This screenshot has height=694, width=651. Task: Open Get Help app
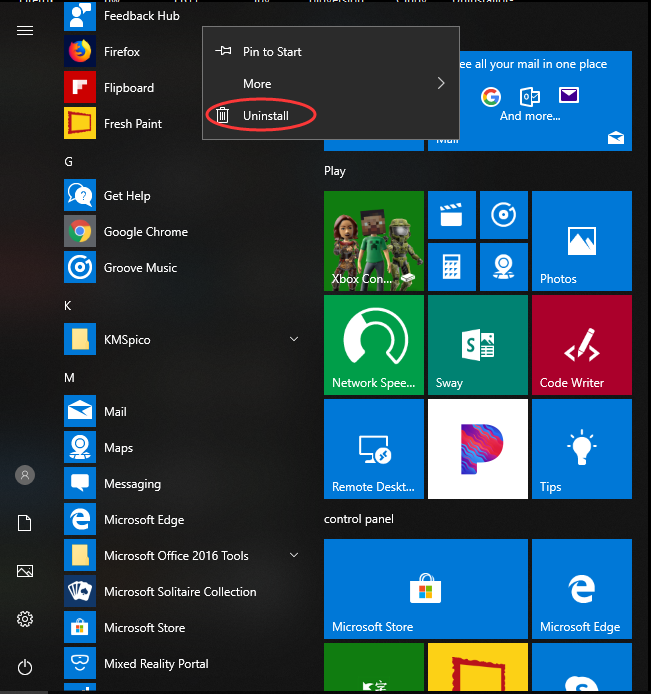[x=181, y=195]
